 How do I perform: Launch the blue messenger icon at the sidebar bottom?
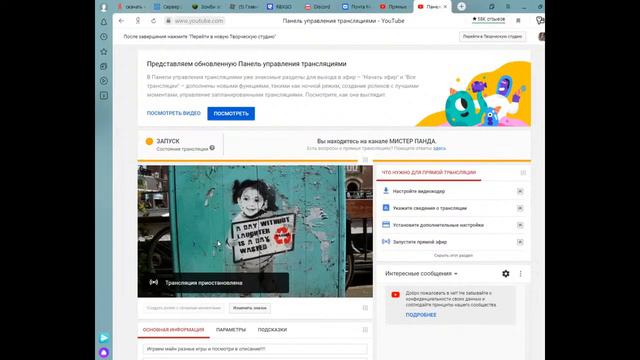[x=104, y=338]
